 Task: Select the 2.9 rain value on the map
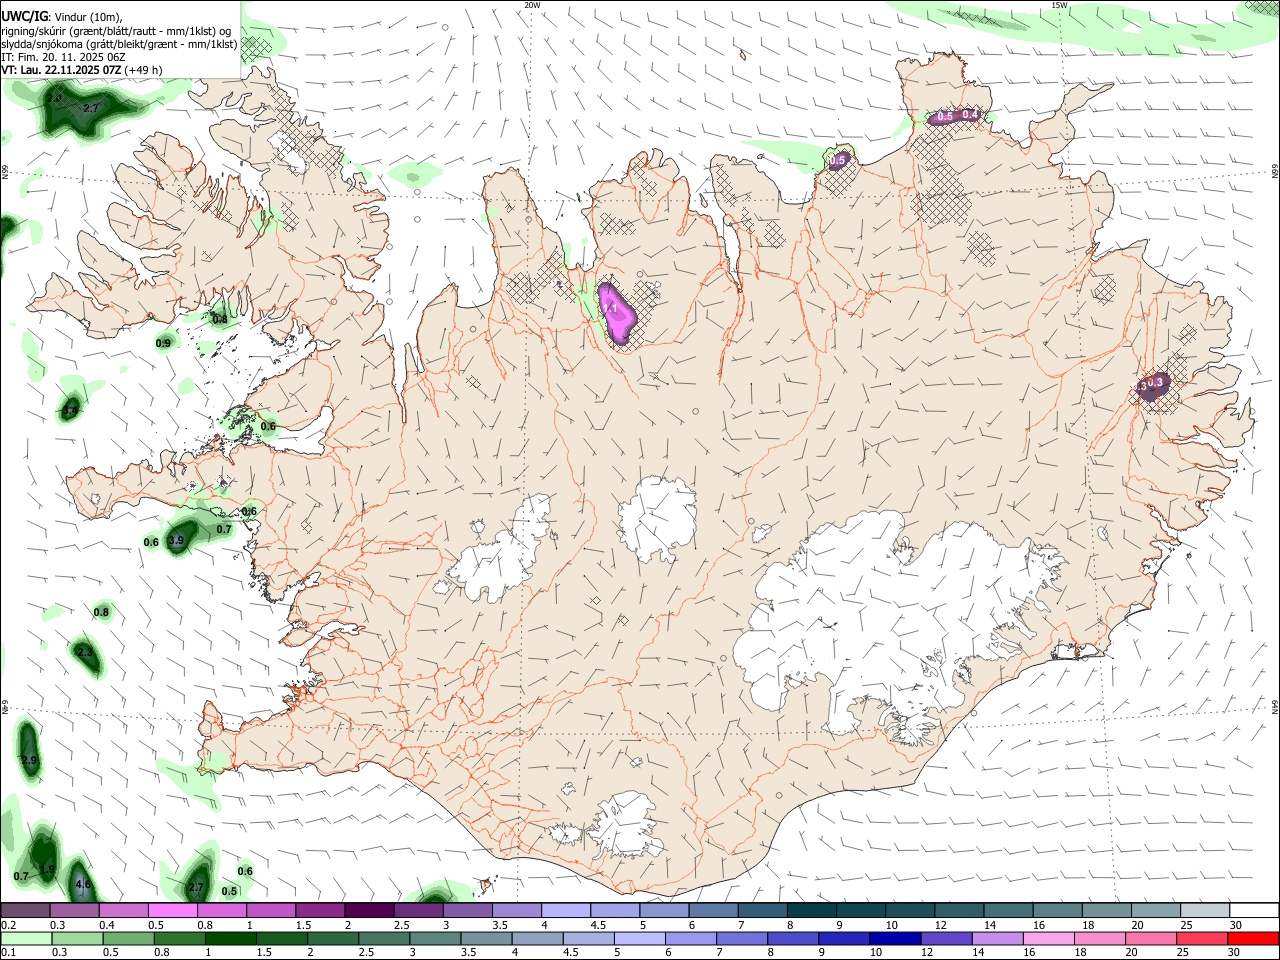[29, 761]
